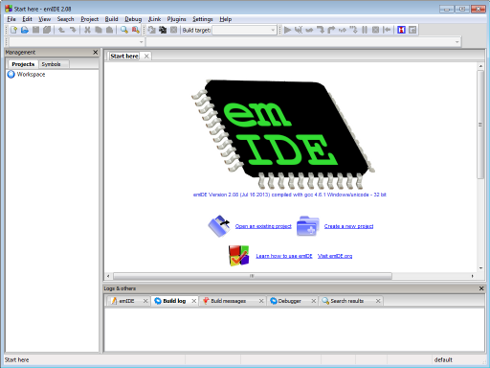Open the Search menu
Screen dimensions: 490x368
65,19
